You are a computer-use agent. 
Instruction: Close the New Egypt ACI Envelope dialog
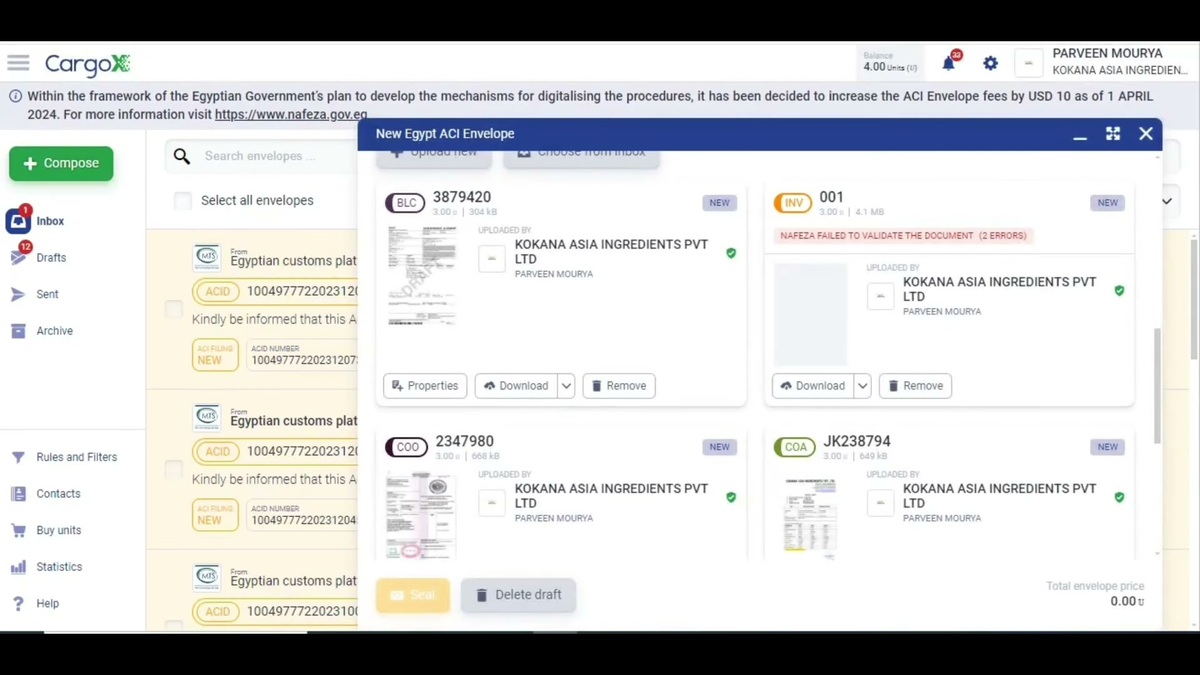[x=1146, y=134]
